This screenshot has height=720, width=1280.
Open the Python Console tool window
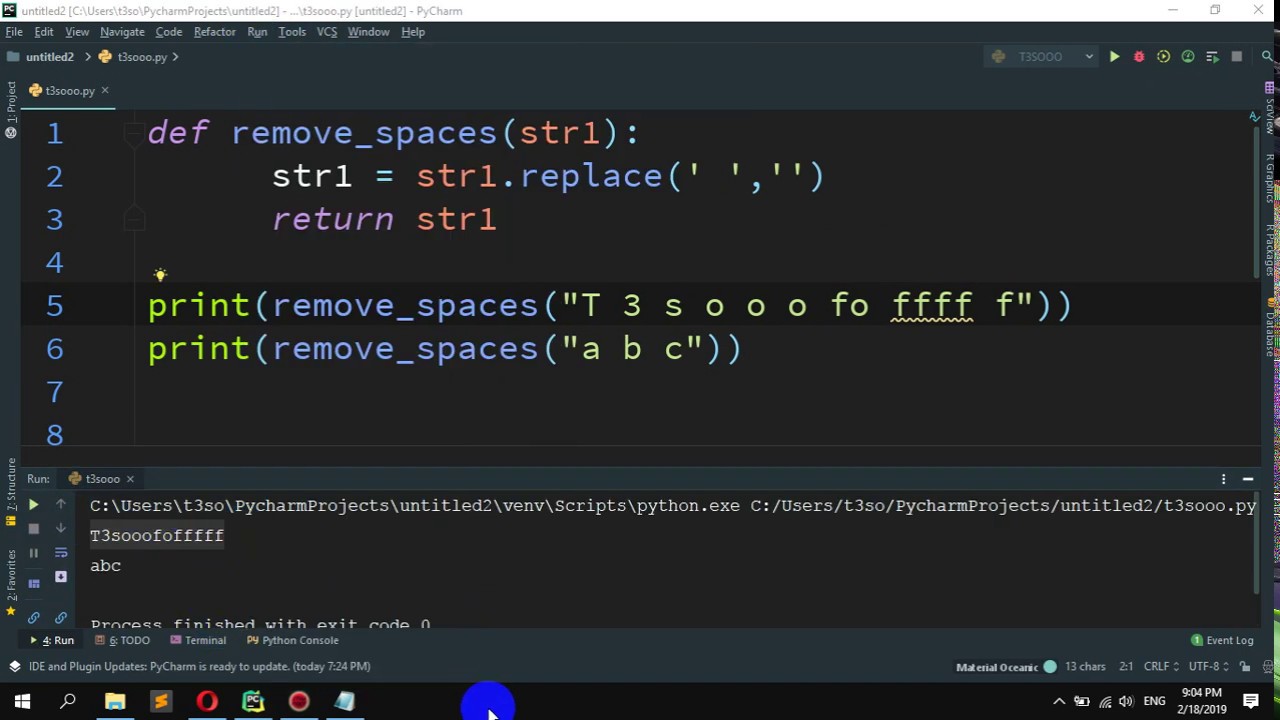[292, 641]
